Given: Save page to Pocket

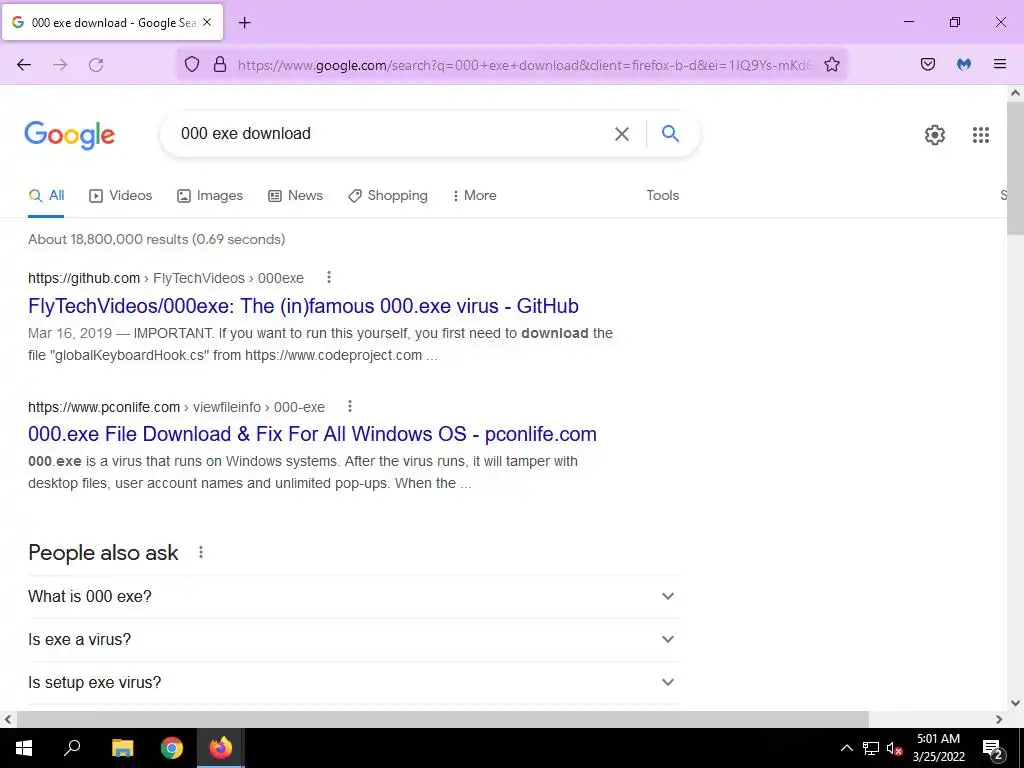Looking at the screenshot, I should [x=927, y=65].
